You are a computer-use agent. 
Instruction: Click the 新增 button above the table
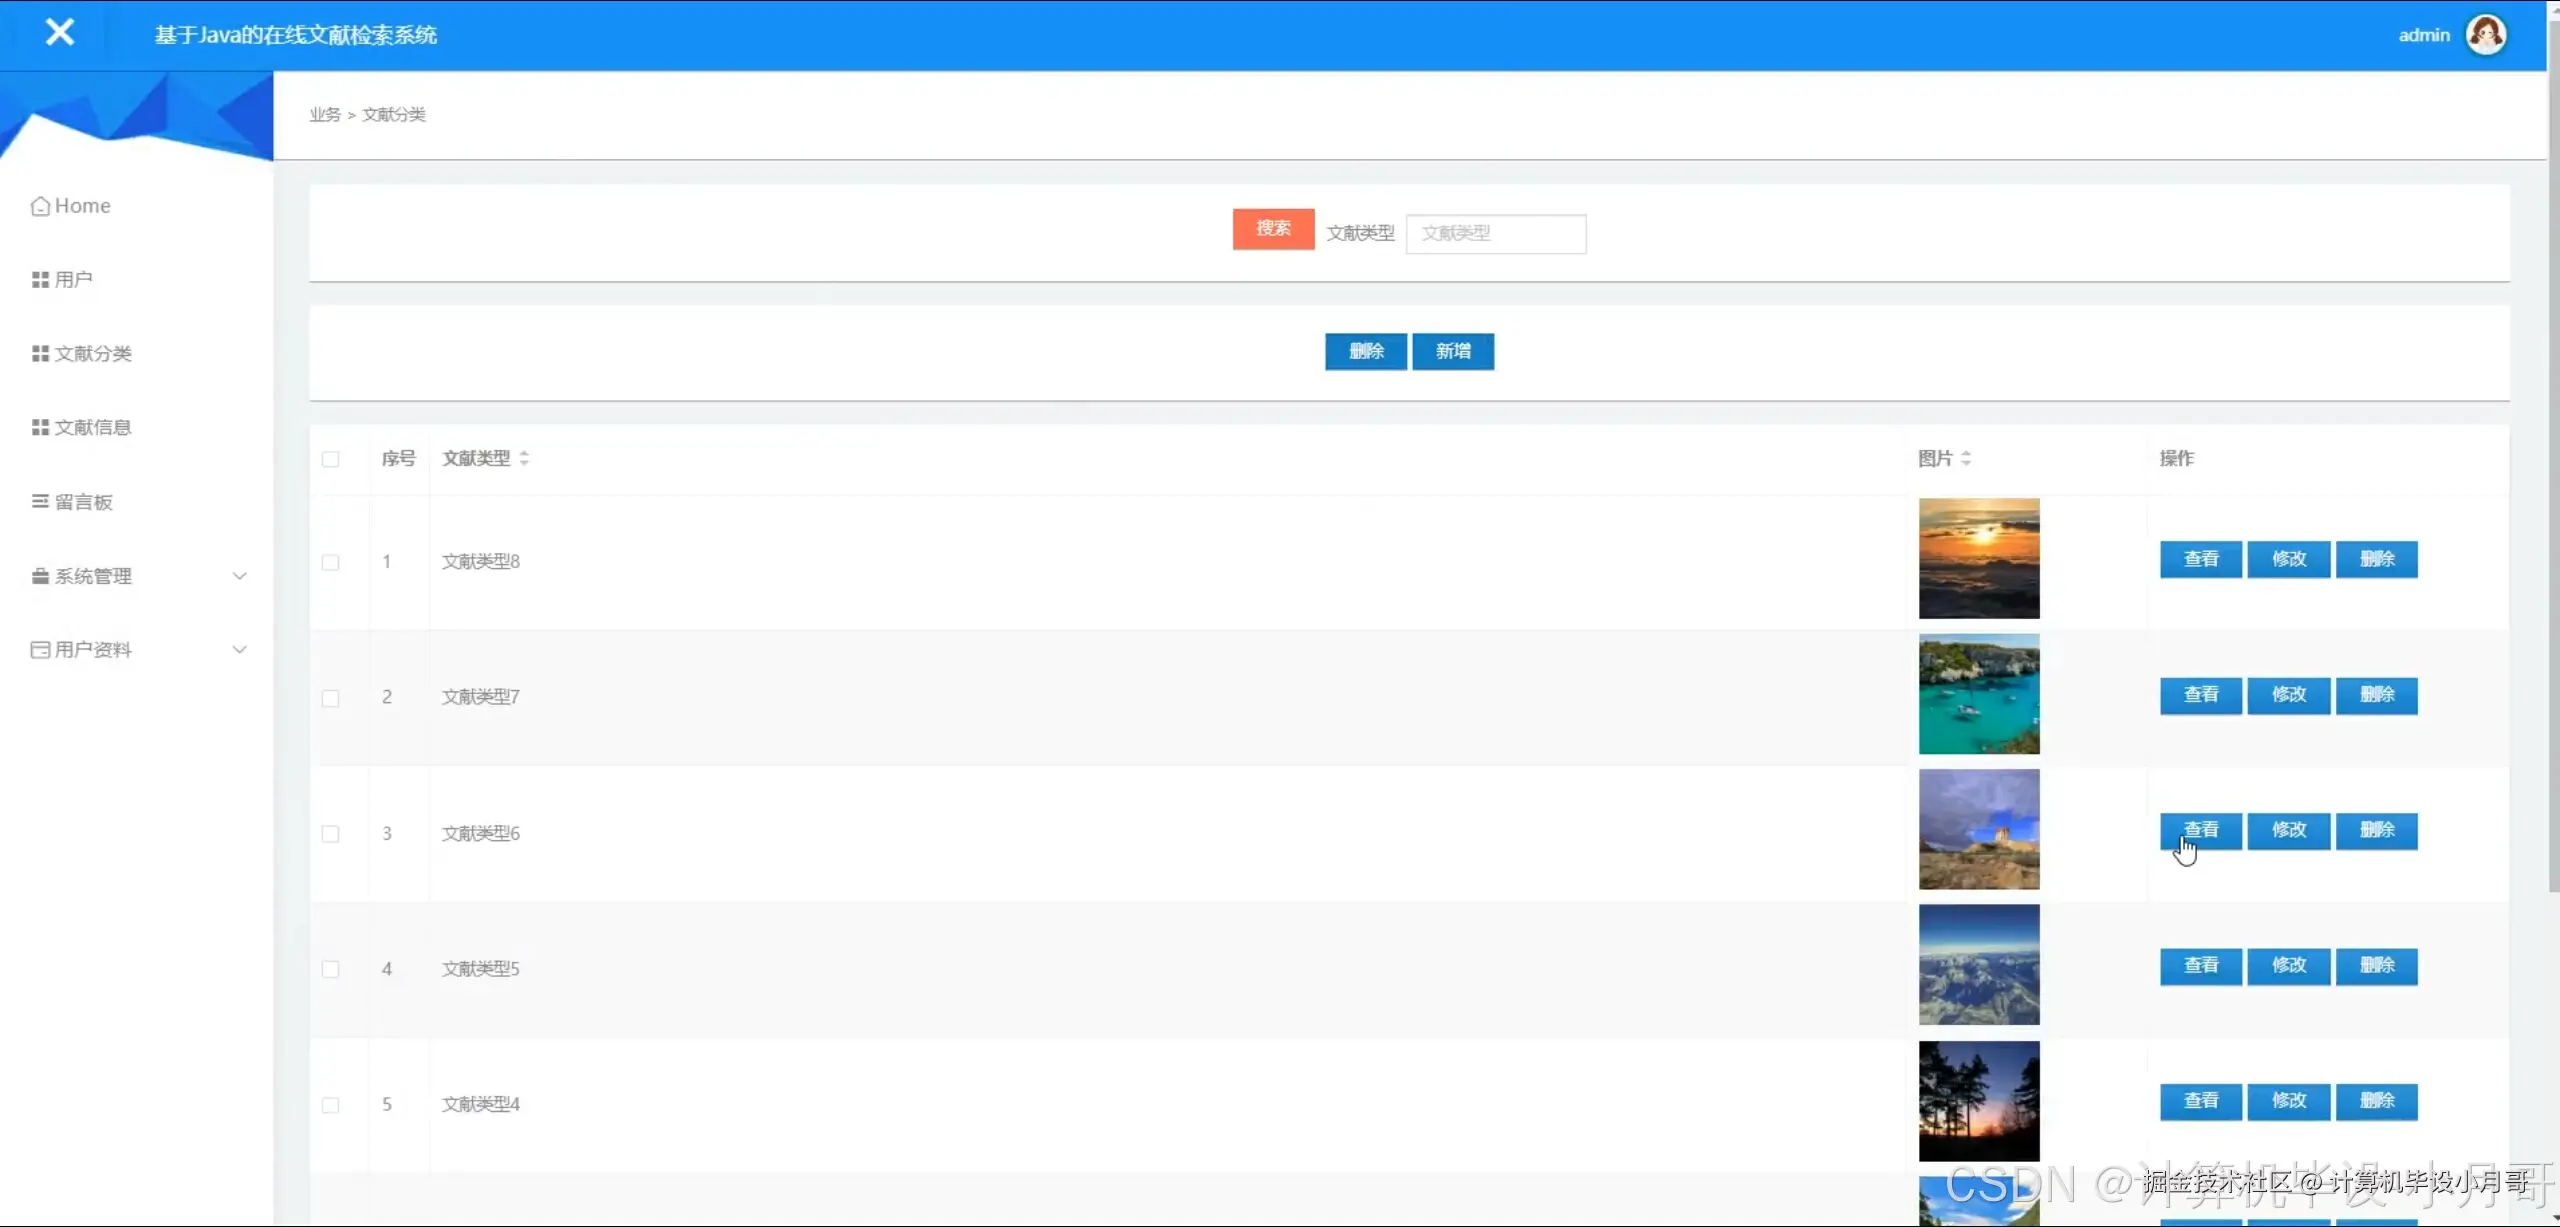(x=1453, y=352)
